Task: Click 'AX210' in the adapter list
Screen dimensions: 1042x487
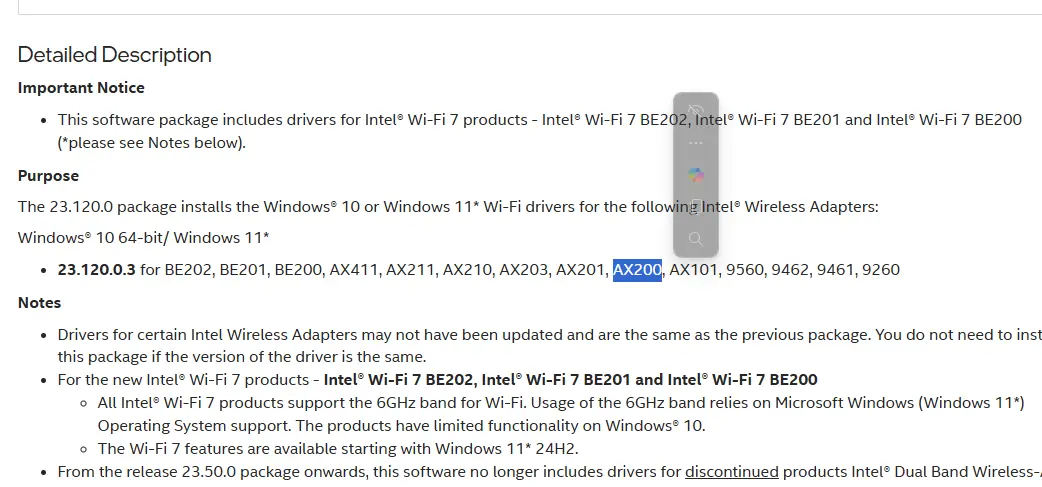Action: 467,270
